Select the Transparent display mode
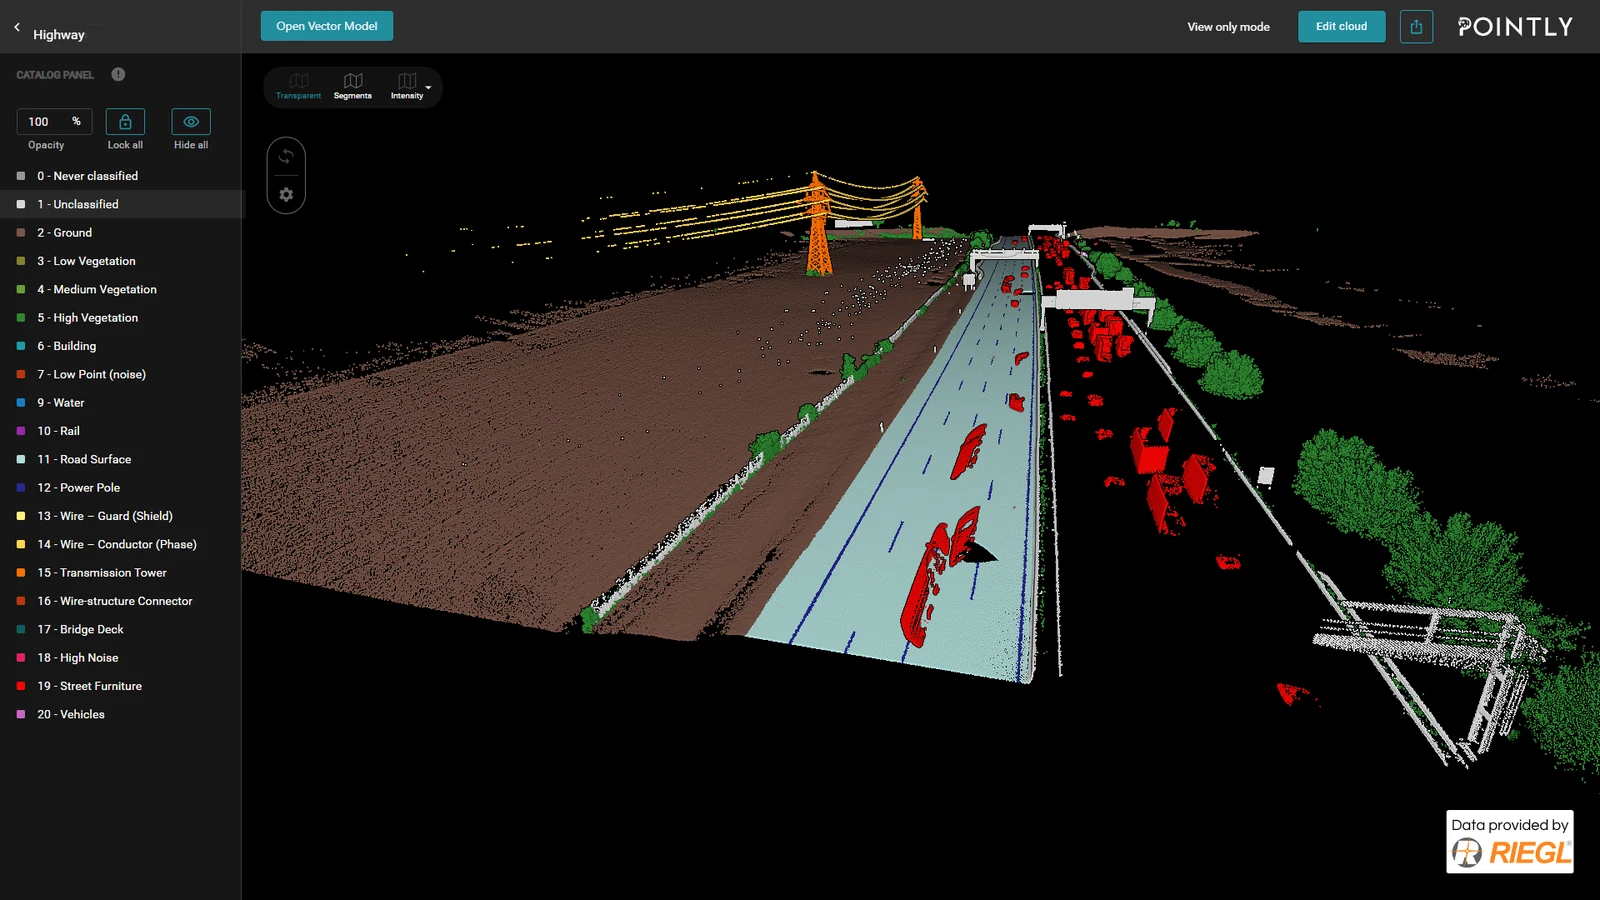This screenshot has height=900, width=1600. coord(298,86)
